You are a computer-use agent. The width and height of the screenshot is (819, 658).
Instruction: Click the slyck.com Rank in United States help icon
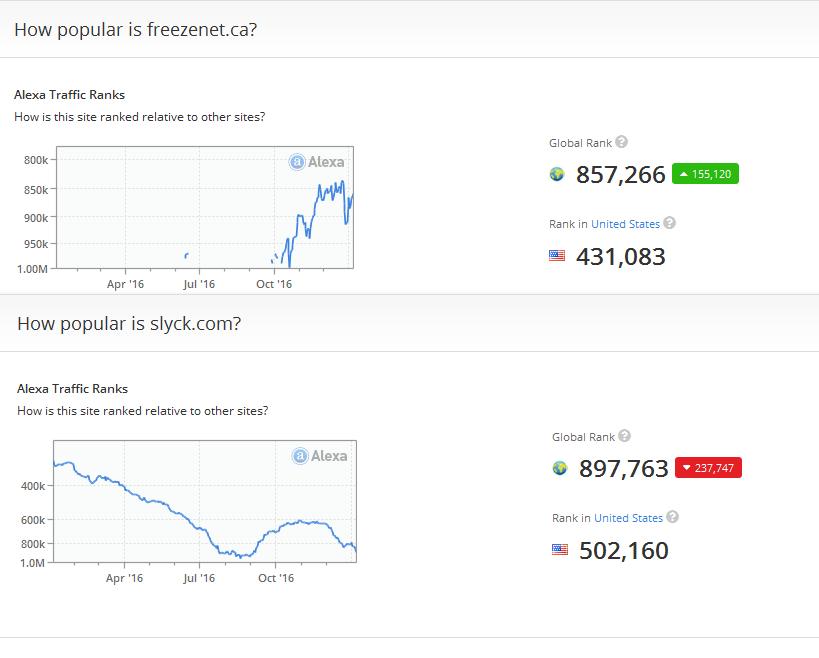[x=672, y=517]
